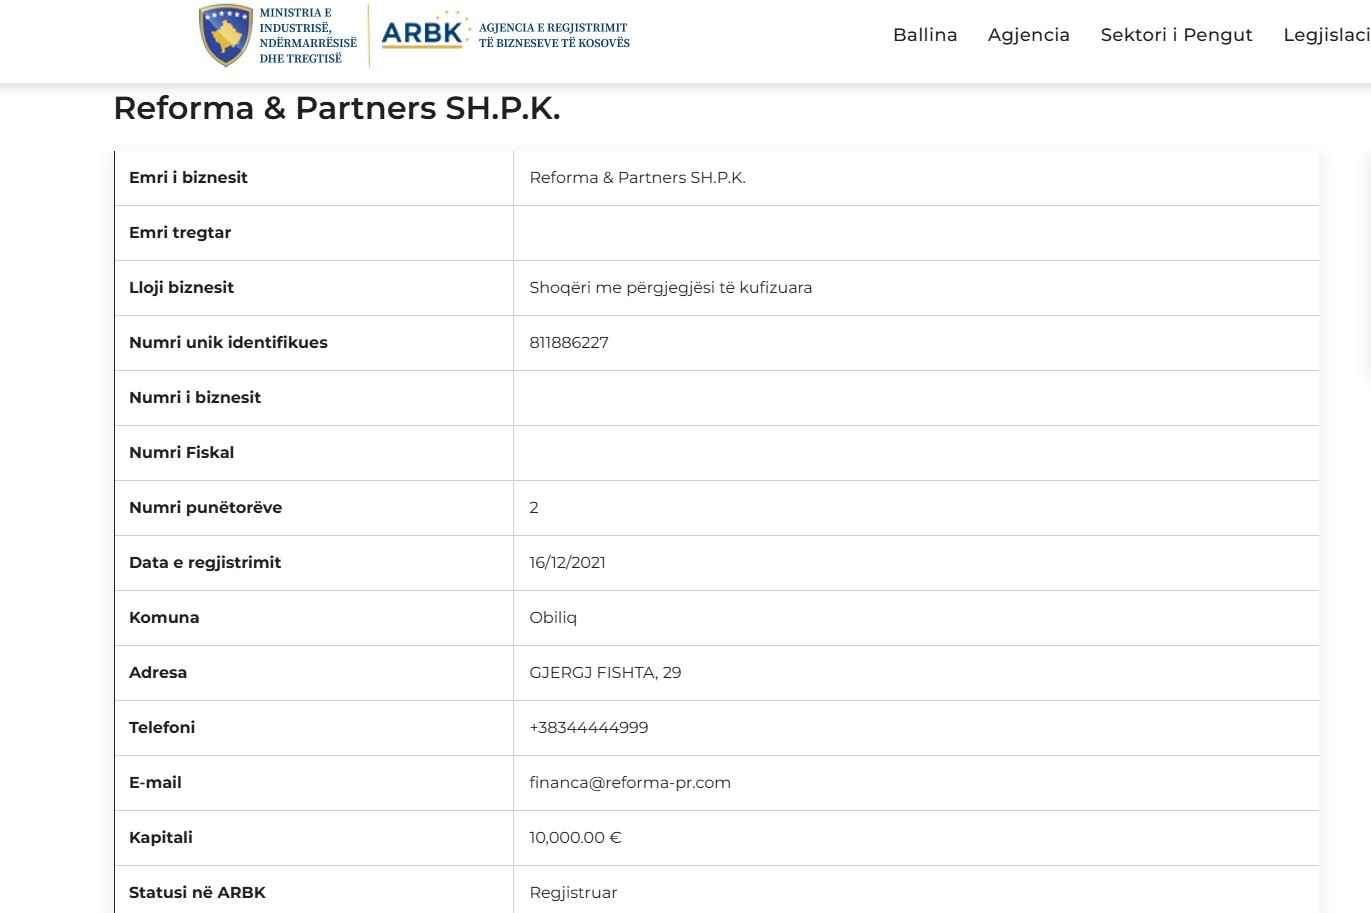Click the registration date 16/12/2021
The height and width of the screenshot is (913, 1371).
point(567,563)
